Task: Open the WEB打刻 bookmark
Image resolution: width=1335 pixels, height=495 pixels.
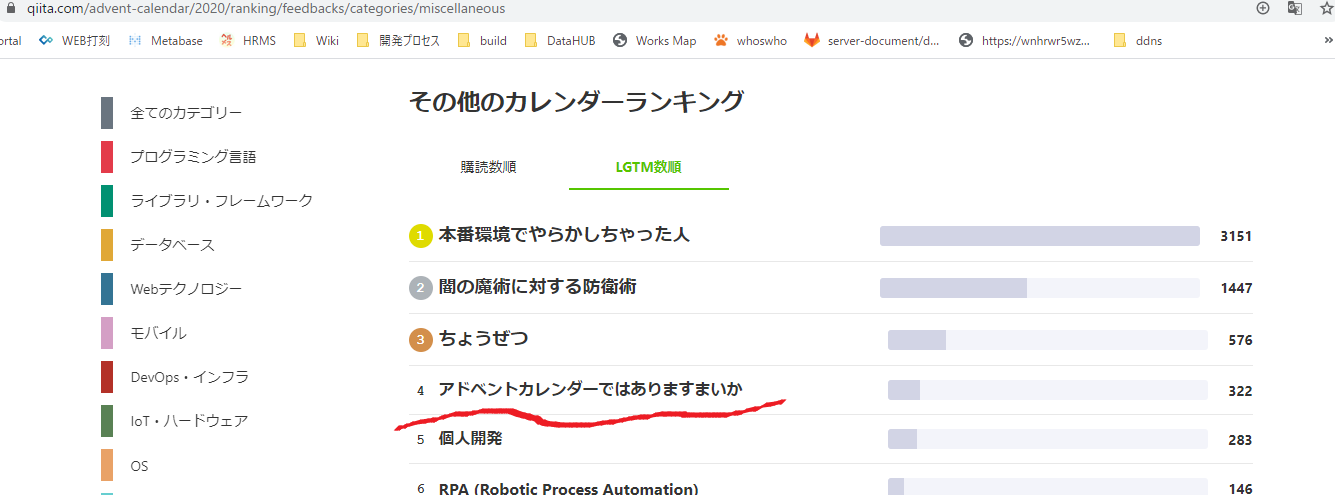Action: (75, 41)
